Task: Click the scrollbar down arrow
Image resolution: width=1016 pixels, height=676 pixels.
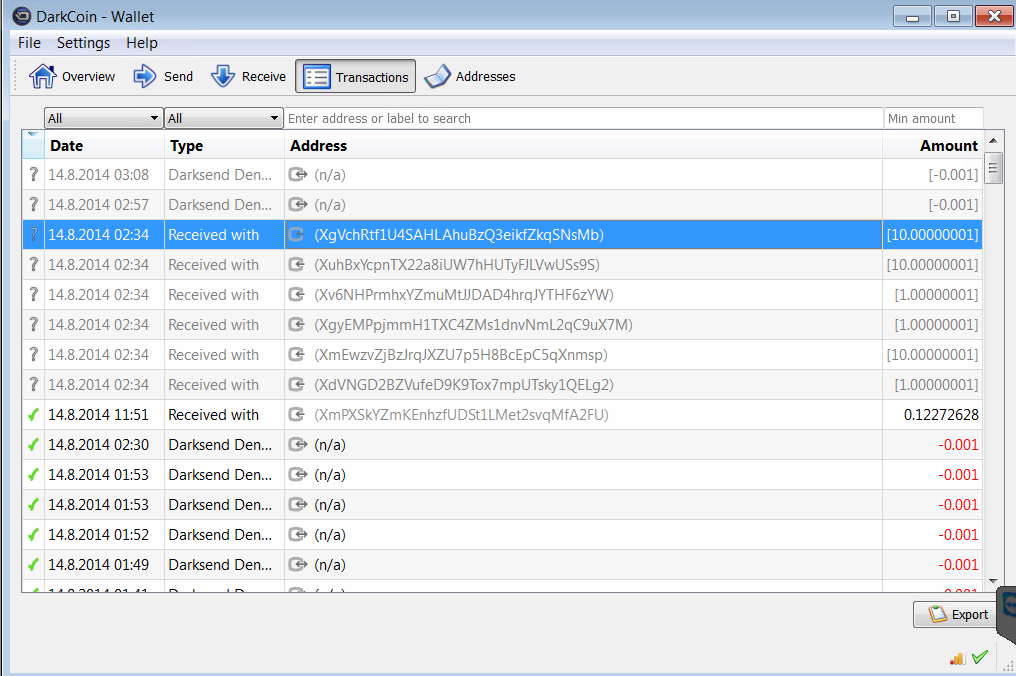Action: coord(993,581)
